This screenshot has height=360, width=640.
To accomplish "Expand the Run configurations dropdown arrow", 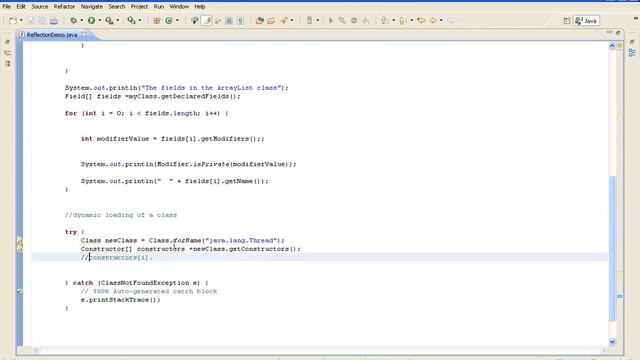I will pos(100,20).
